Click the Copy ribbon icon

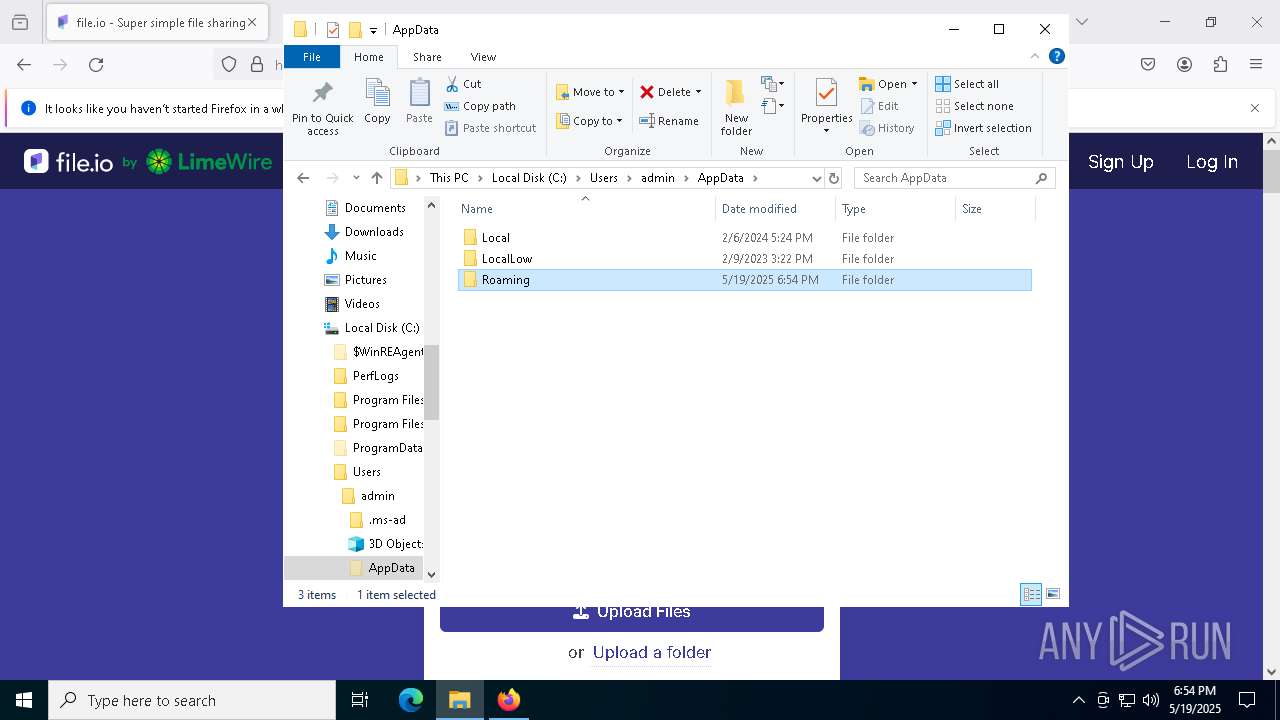point(377,101)
